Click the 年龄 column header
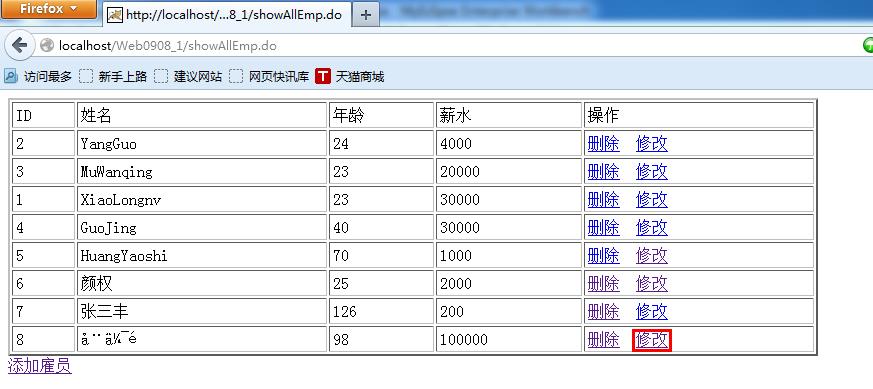This screenshot has height=389, width=873. pyautogui.click(x=381, y=116)
